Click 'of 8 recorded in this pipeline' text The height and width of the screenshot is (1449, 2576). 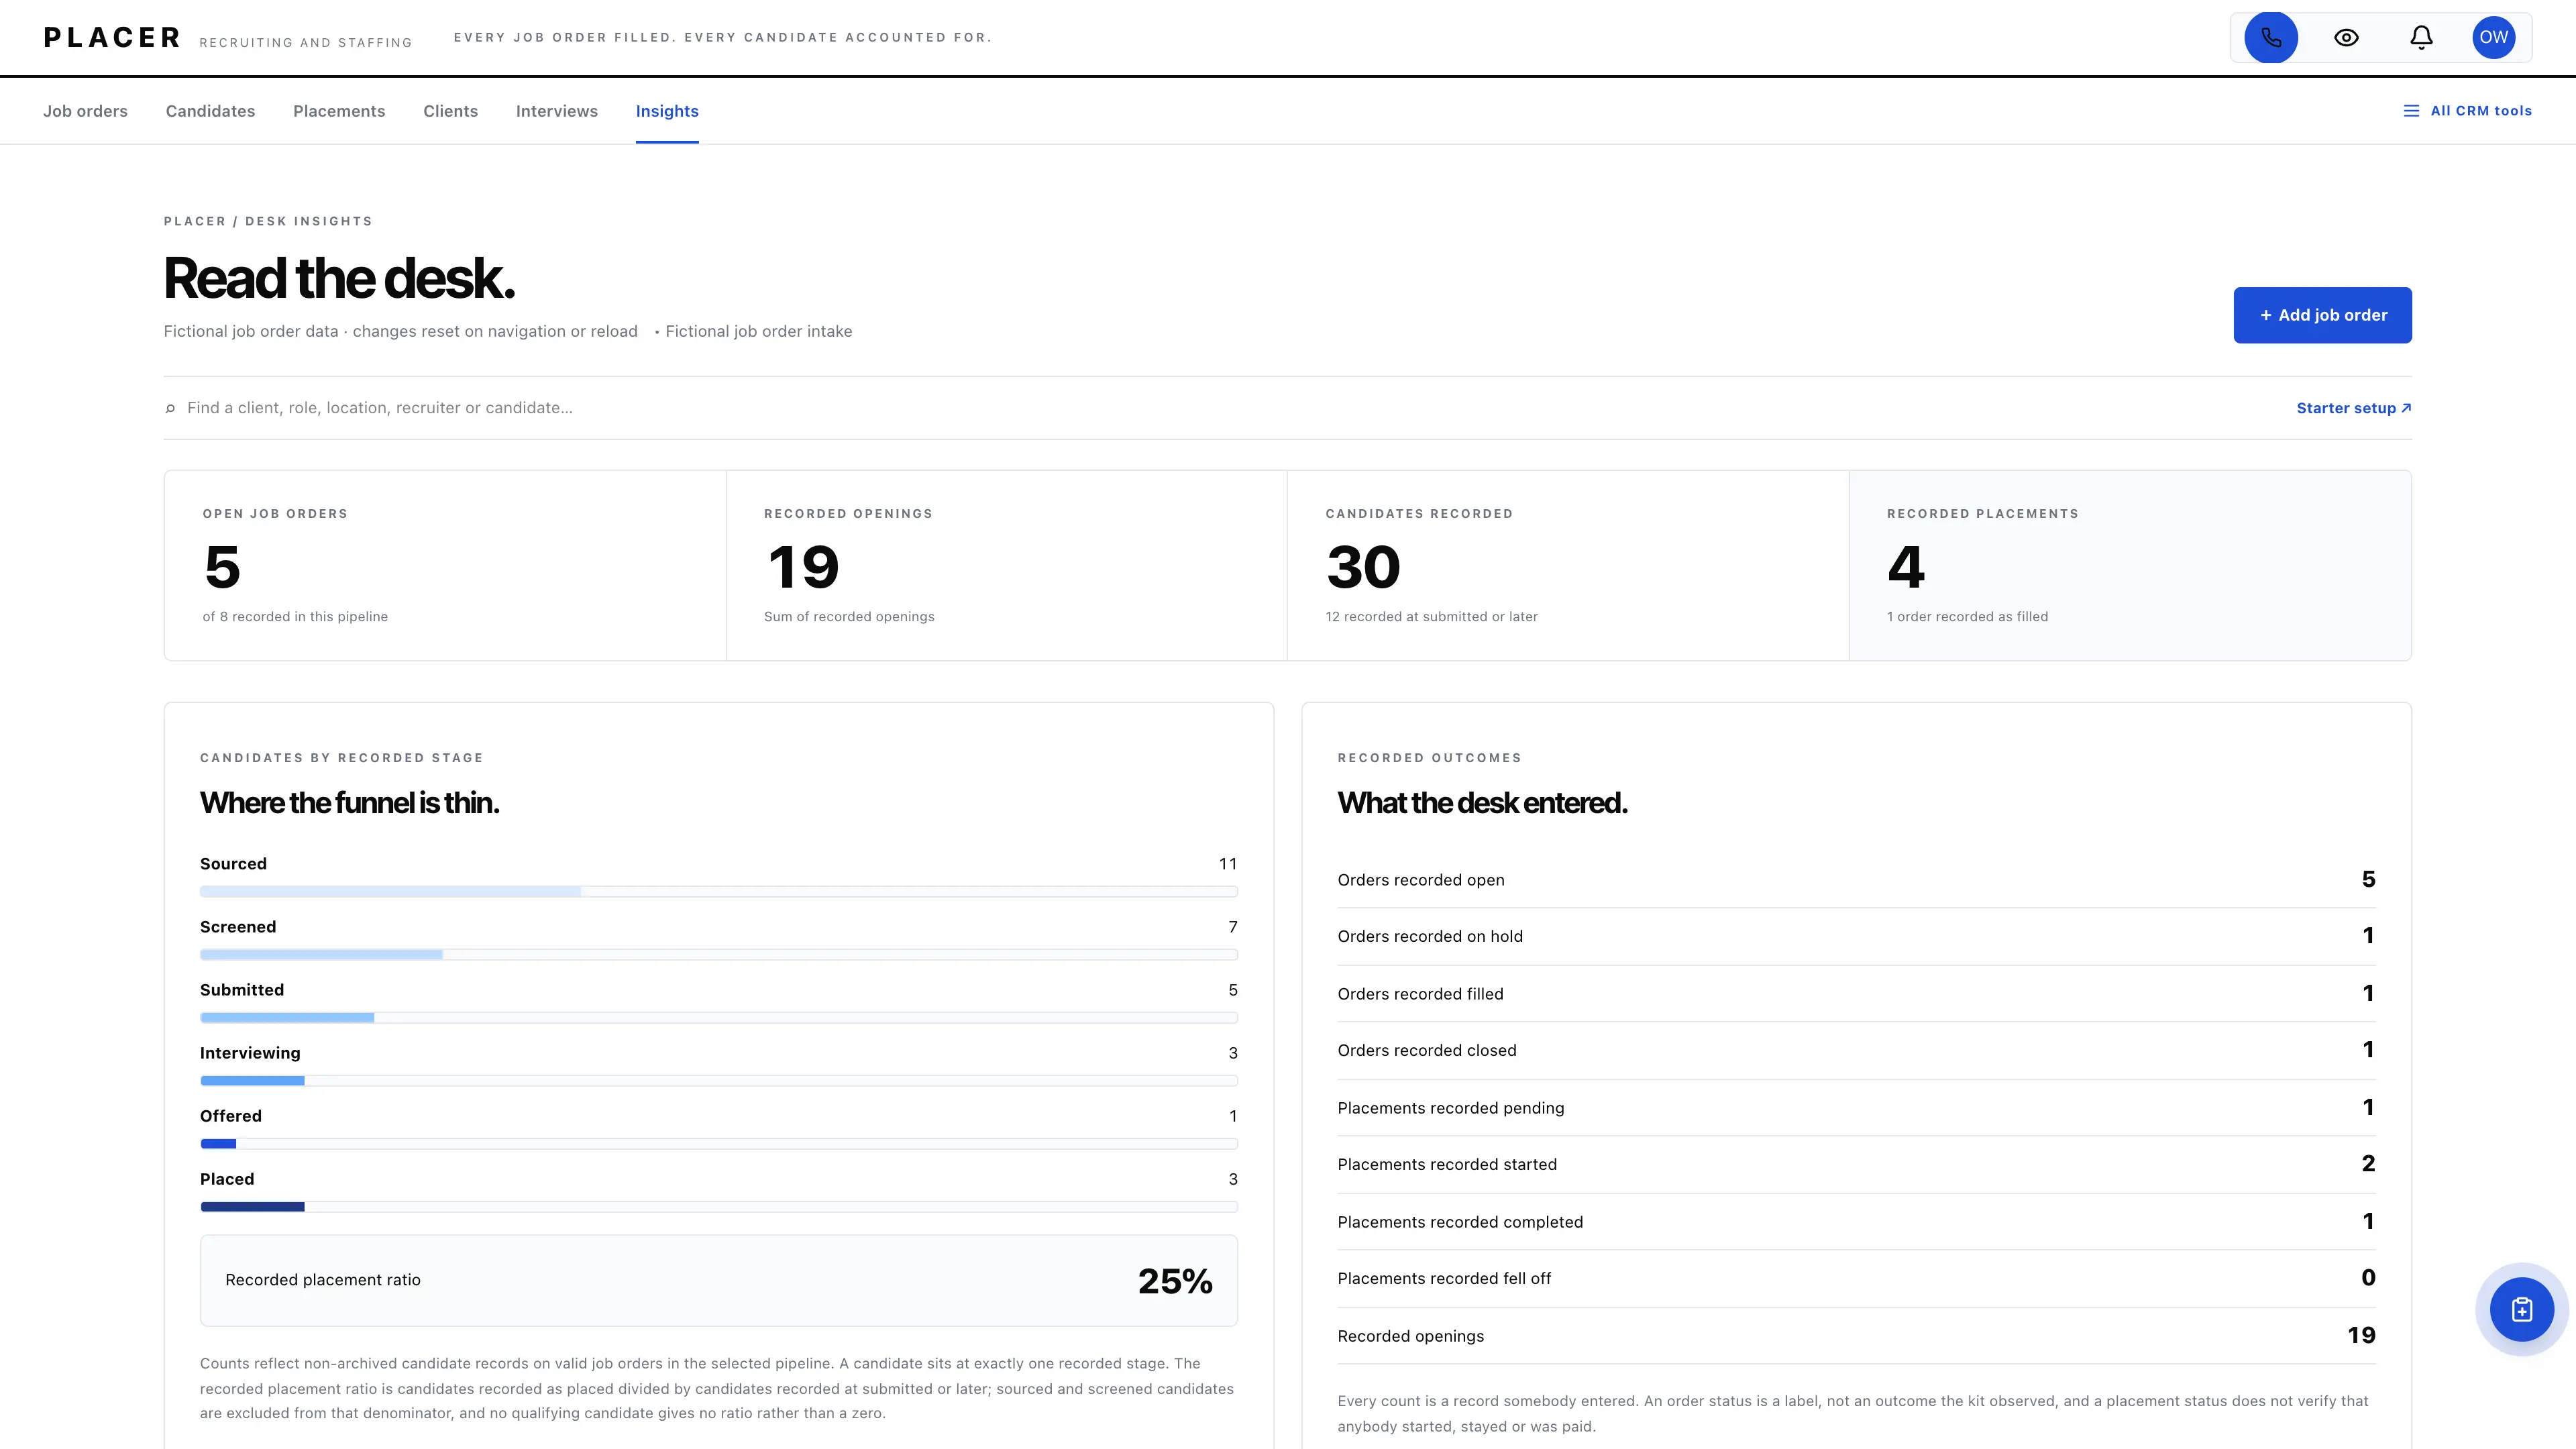pos(295,617)
